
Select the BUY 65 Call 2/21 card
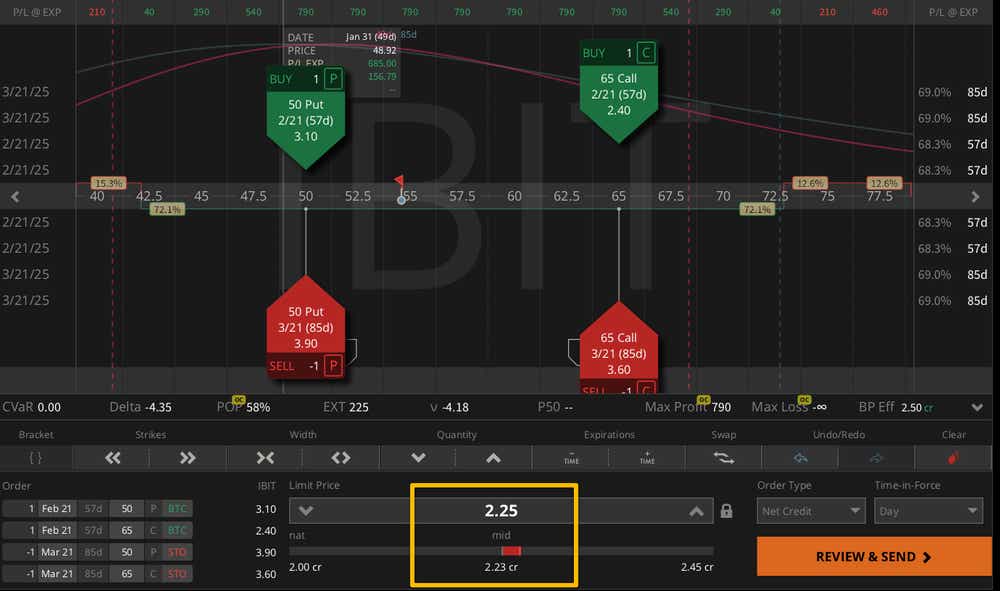coord(618,91)
